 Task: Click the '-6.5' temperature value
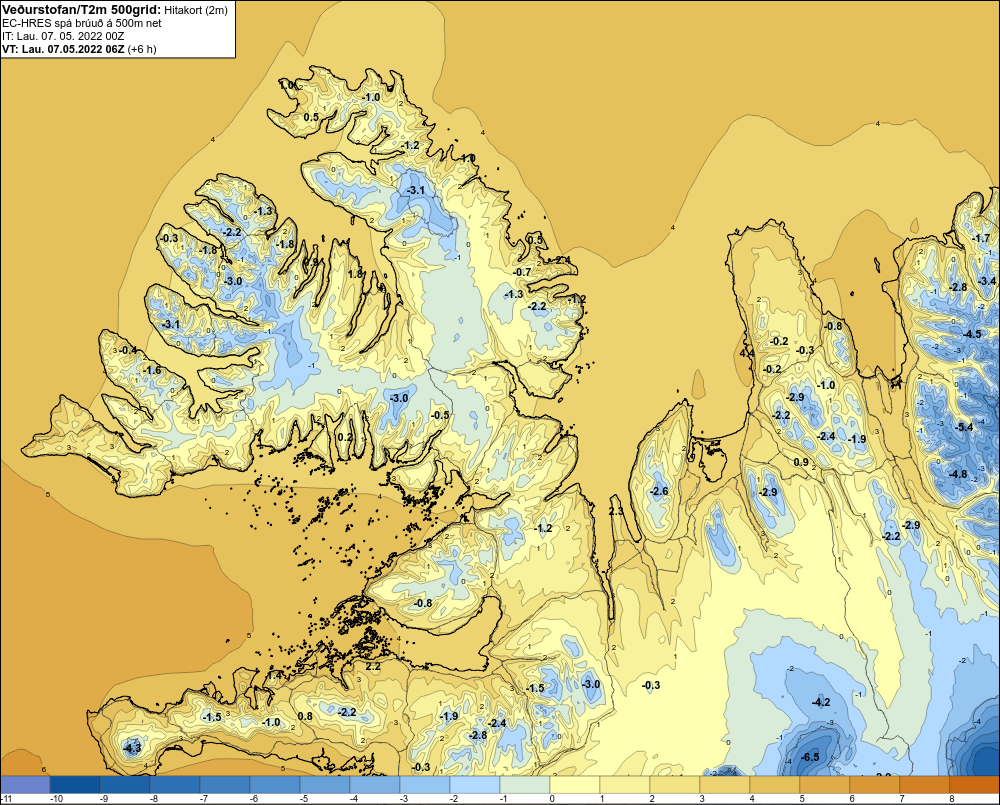point(809,757)
